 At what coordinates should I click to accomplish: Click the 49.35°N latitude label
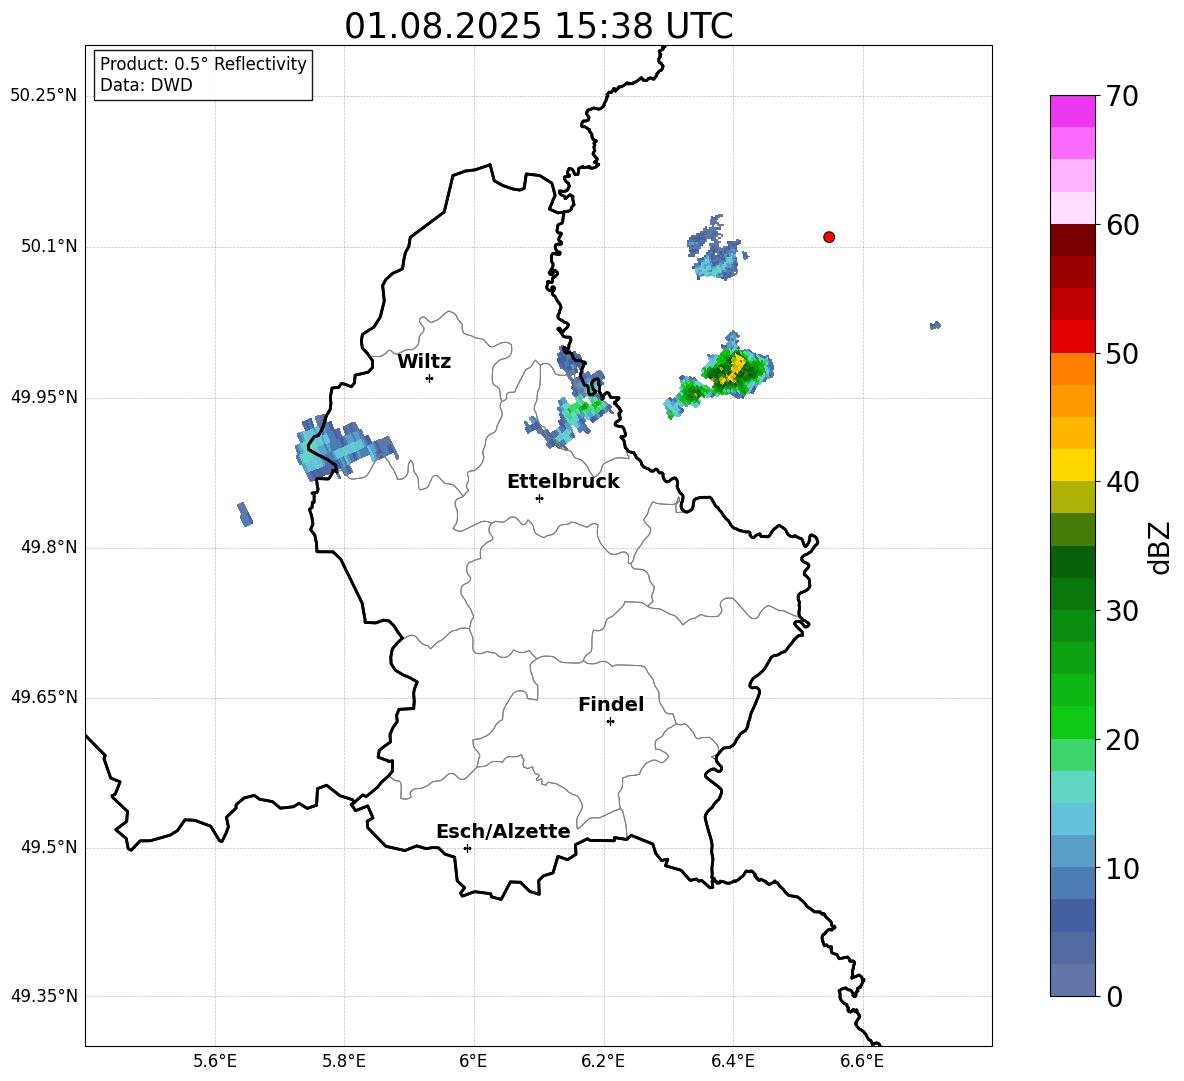(x=44, y=996)
